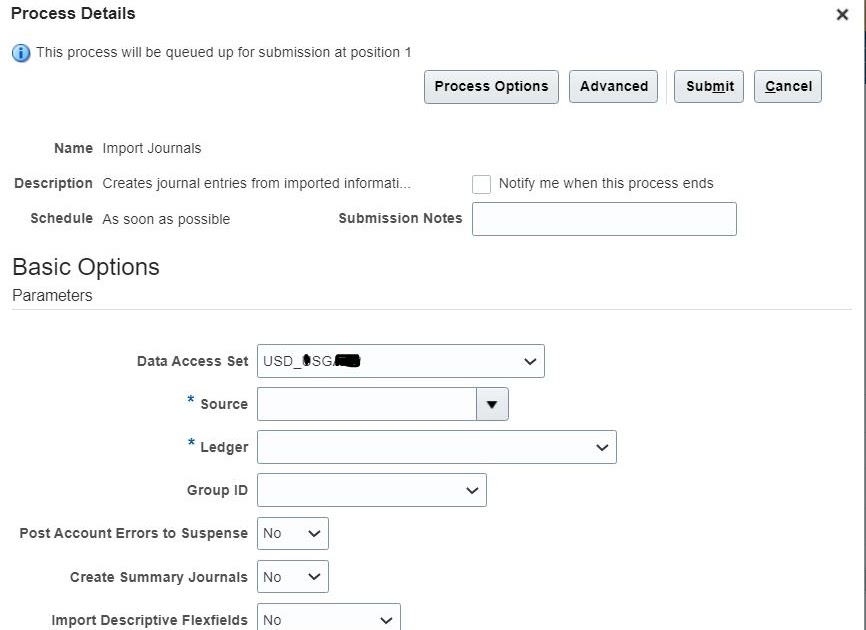Open the Ledger dropdown list
Screen dimensions: 866x630
603,447
